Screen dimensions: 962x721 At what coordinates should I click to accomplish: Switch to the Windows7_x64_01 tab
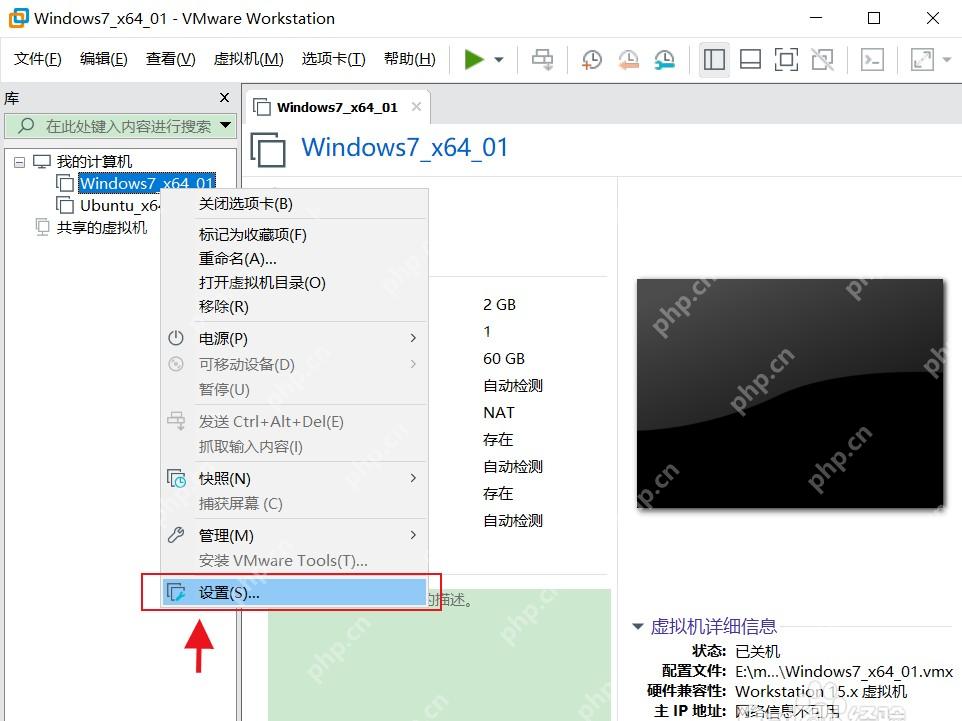[337, 107]
